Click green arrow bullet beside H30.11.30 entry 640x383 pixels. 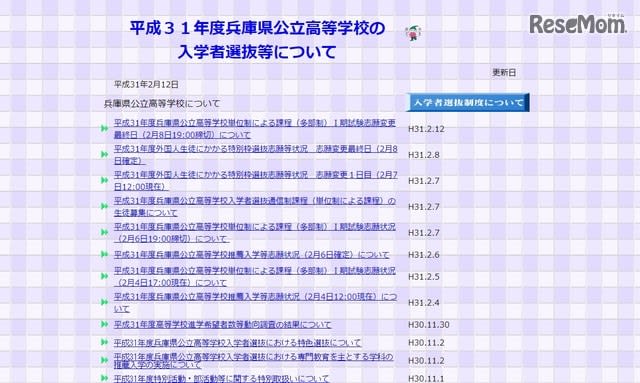click(104, 324)
